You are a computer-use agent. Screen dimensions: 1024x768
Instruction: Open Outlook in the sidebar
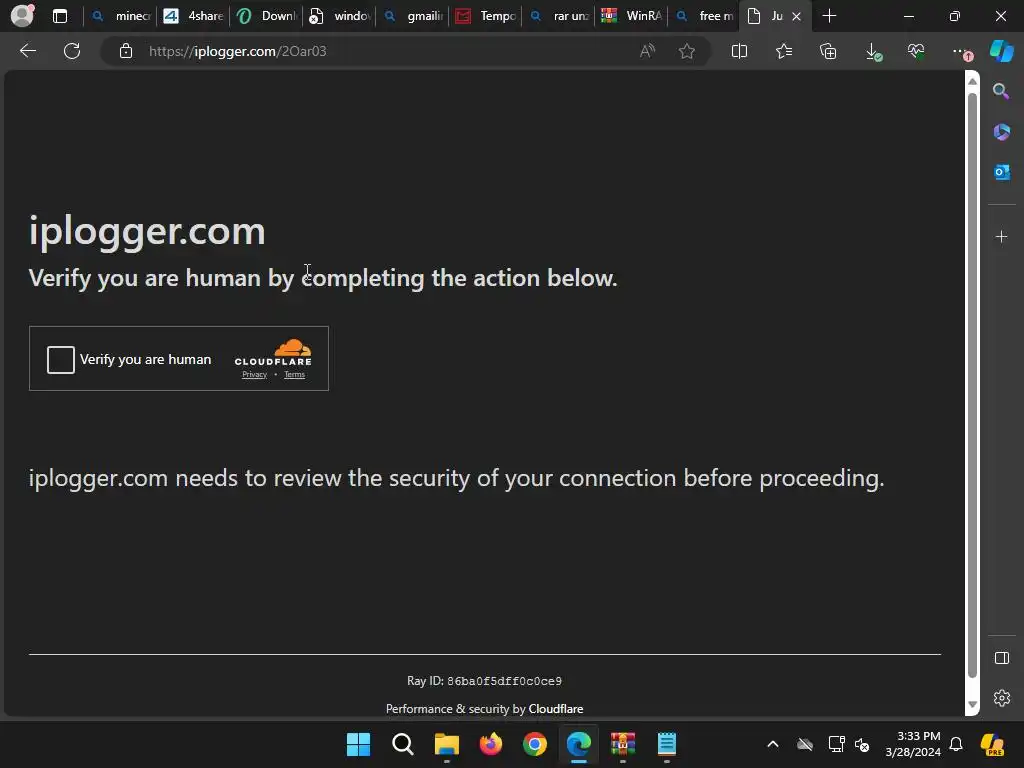(1001, 172)
